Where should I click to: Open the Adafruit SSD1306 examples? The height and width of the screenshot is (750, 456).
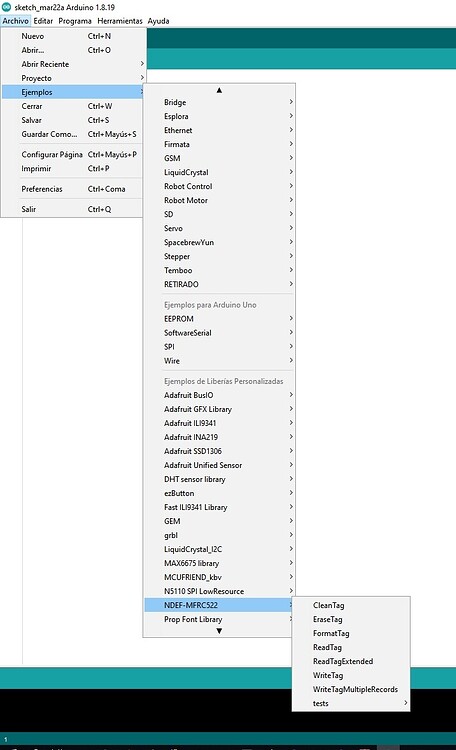[219, 451]
